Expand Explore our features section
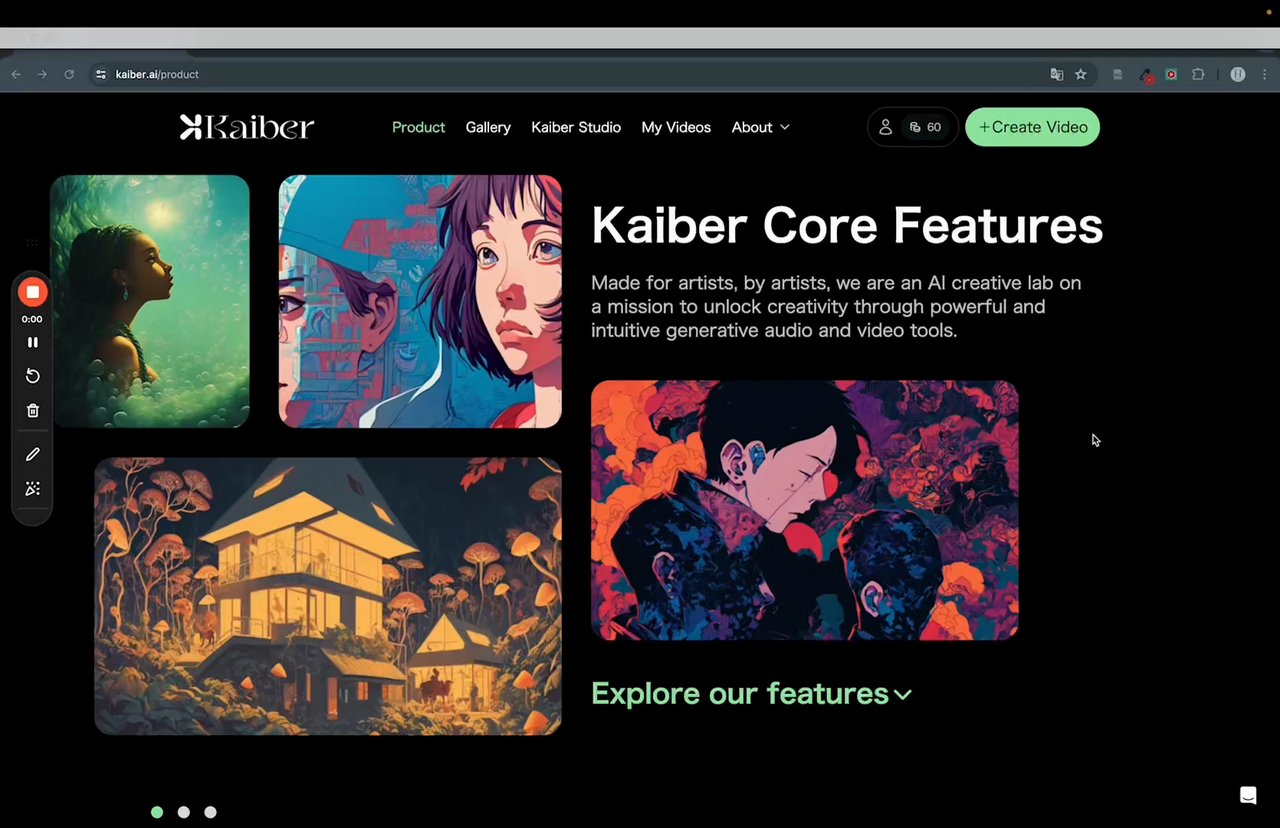This screenshot has height=828, width=1280. pos(751,693)
